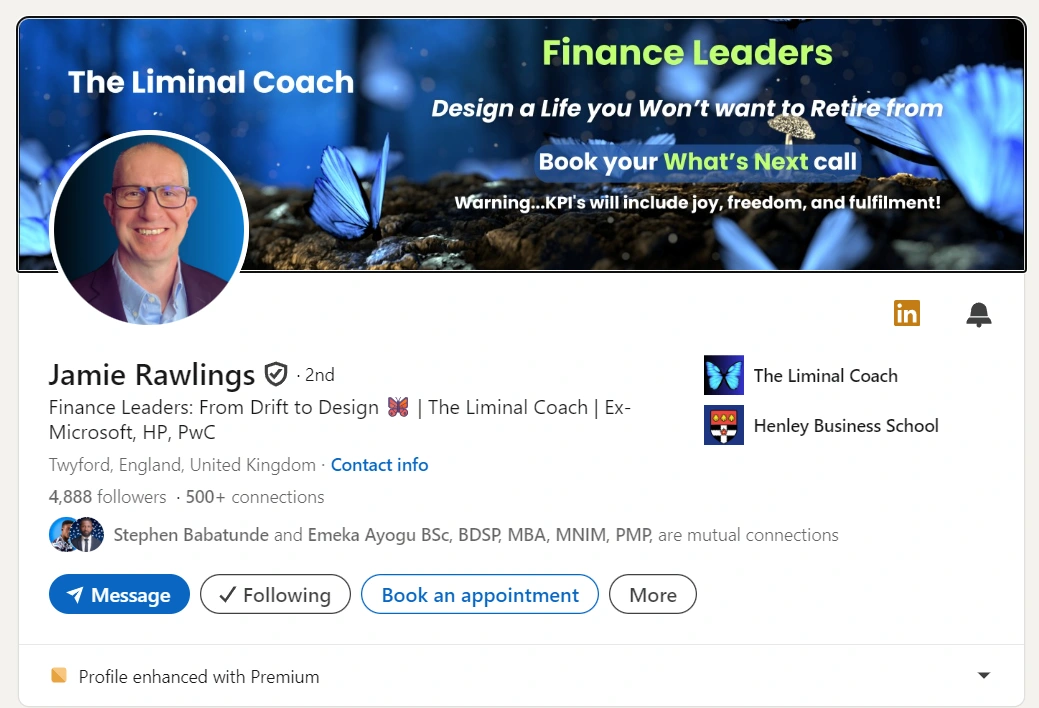
Task: Click The Liminal Coach butterfly logo
Action: click(x=723, y=376)
